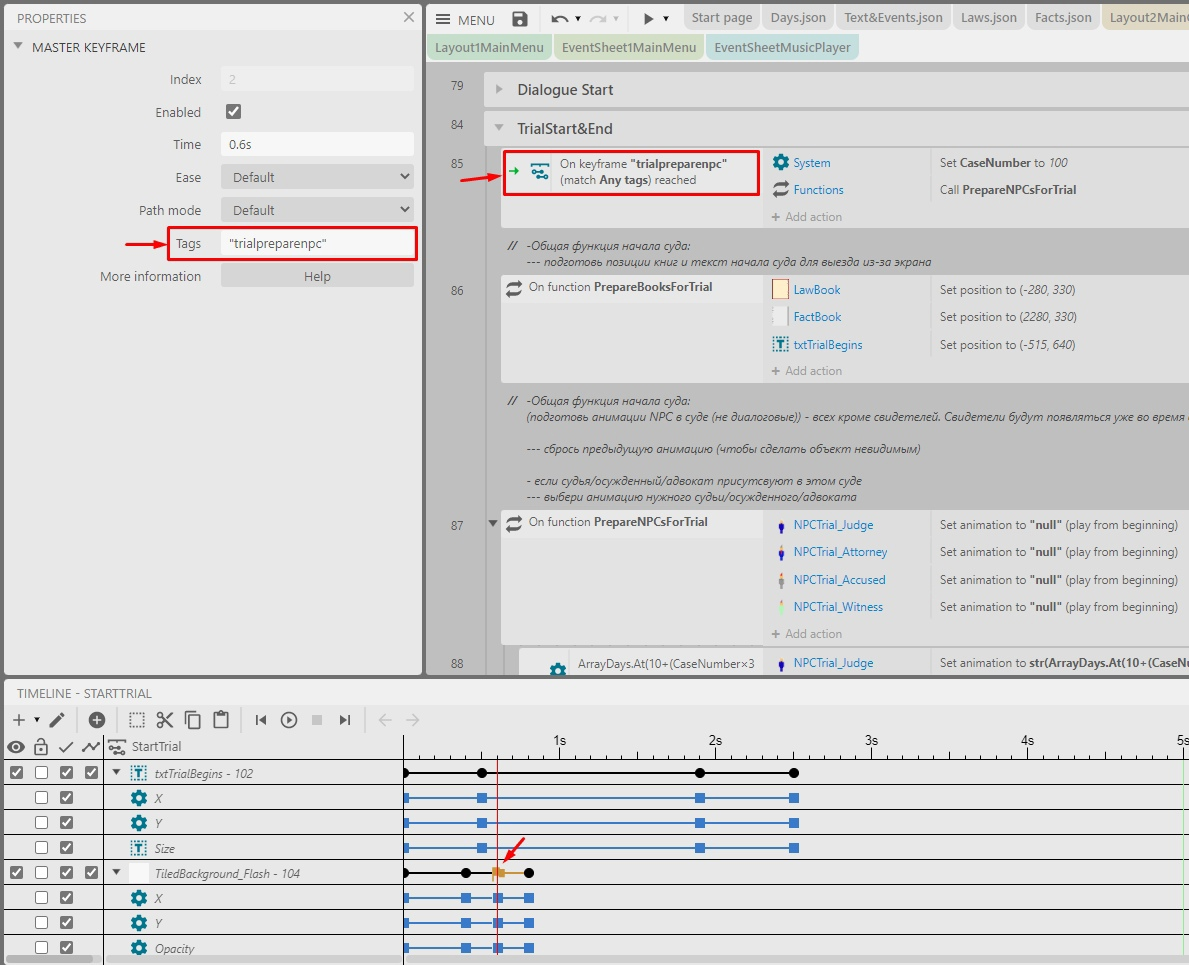Open the Laws.json tab
The height and width of the screenshot is (965, 1189).
coord(989,17)
